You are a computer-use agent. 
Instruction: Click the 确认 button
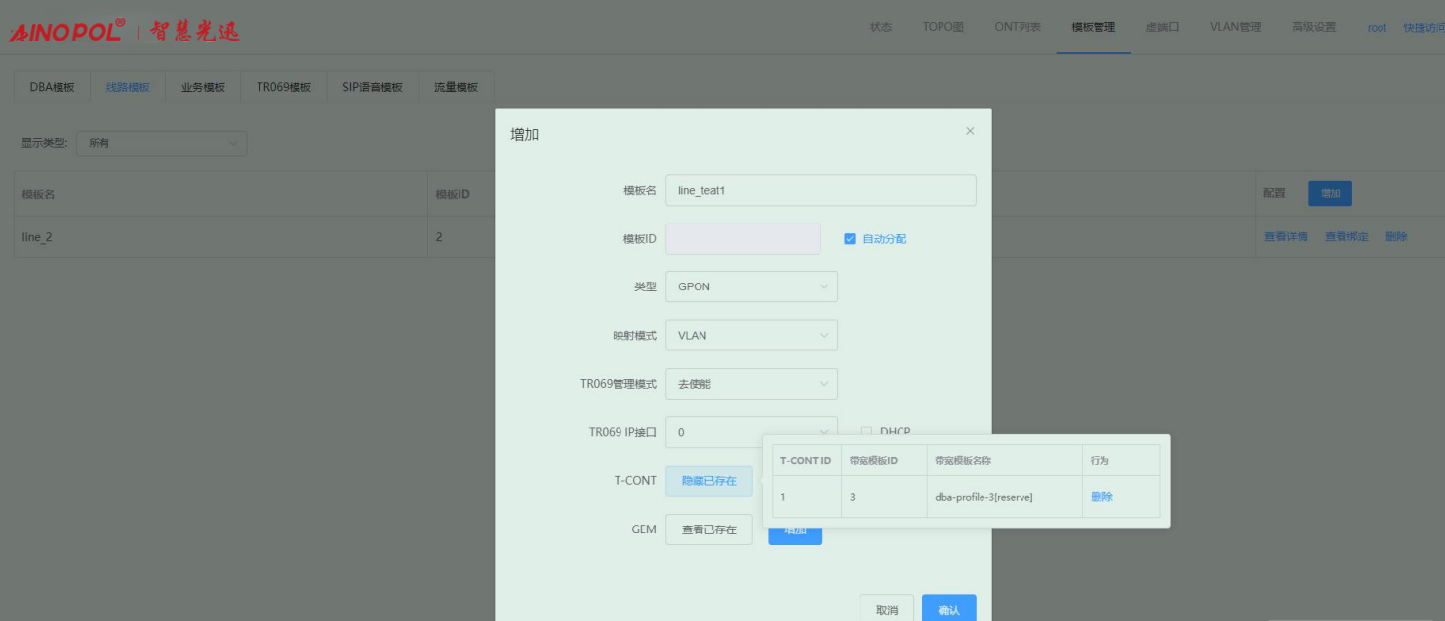(949, 609)
